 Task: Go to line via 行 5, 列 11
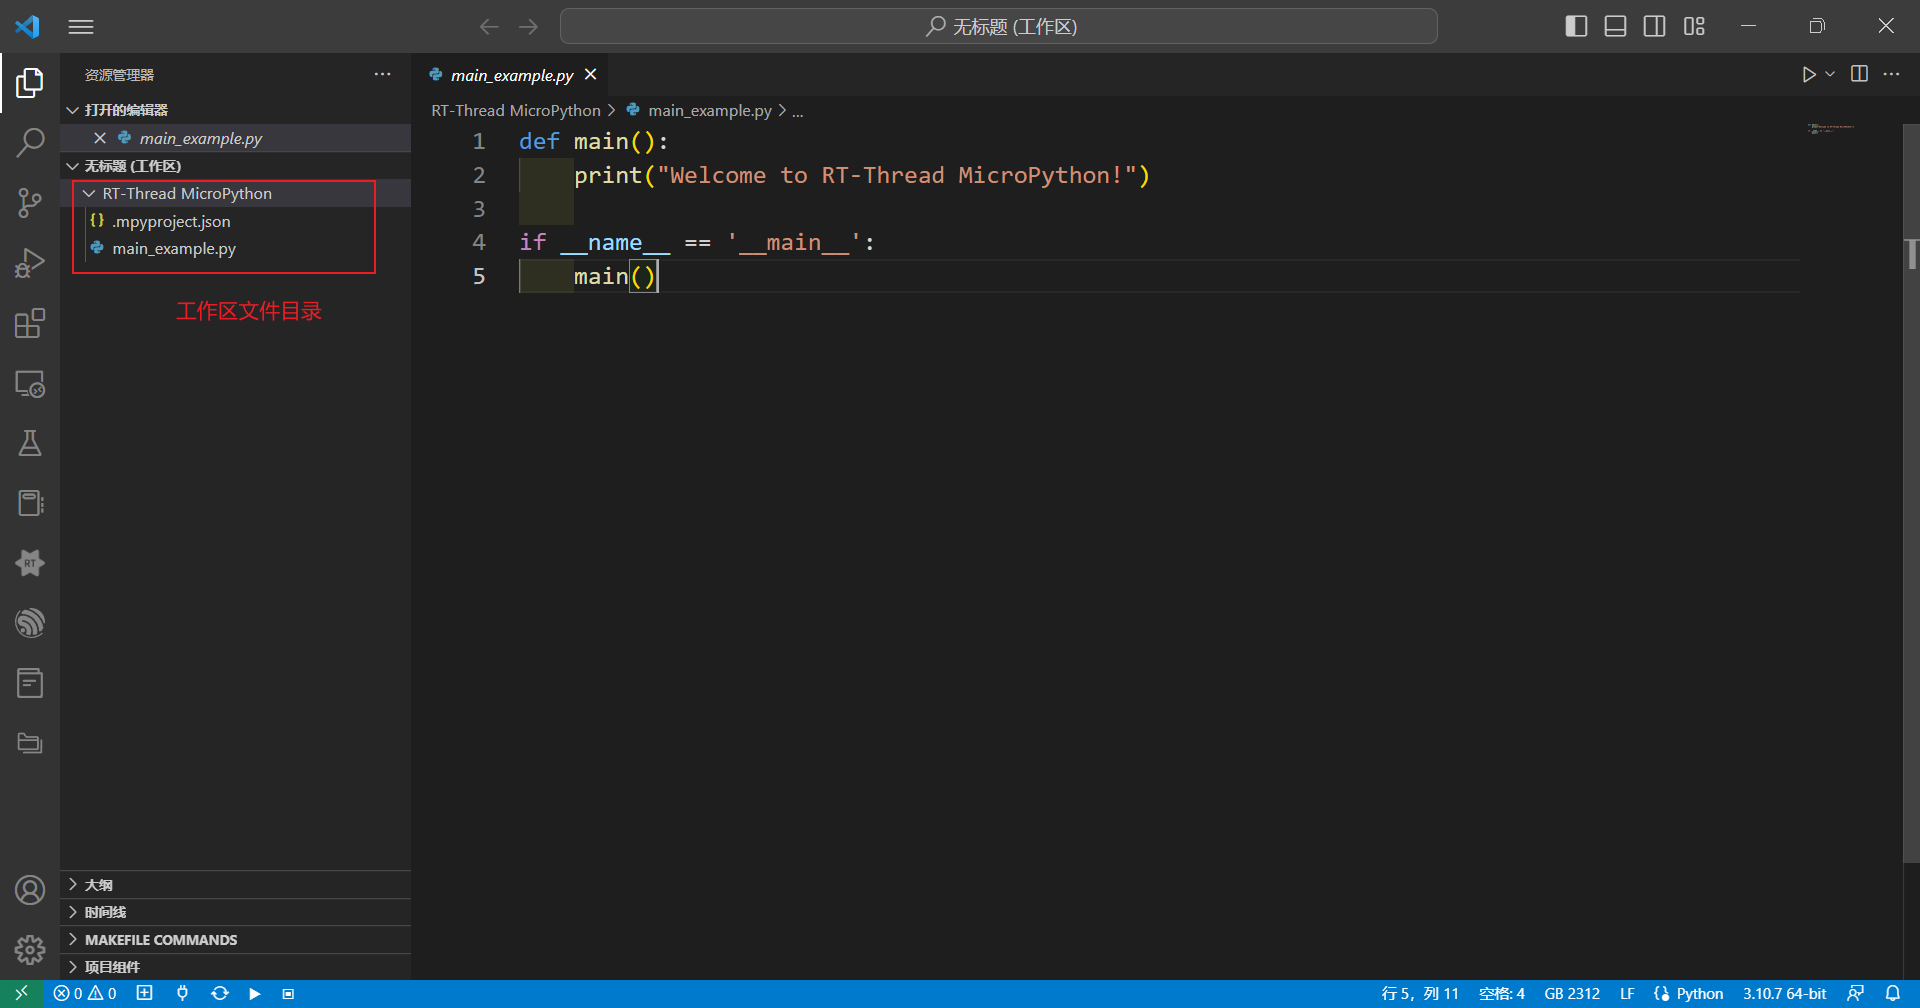pos(1420,994)
